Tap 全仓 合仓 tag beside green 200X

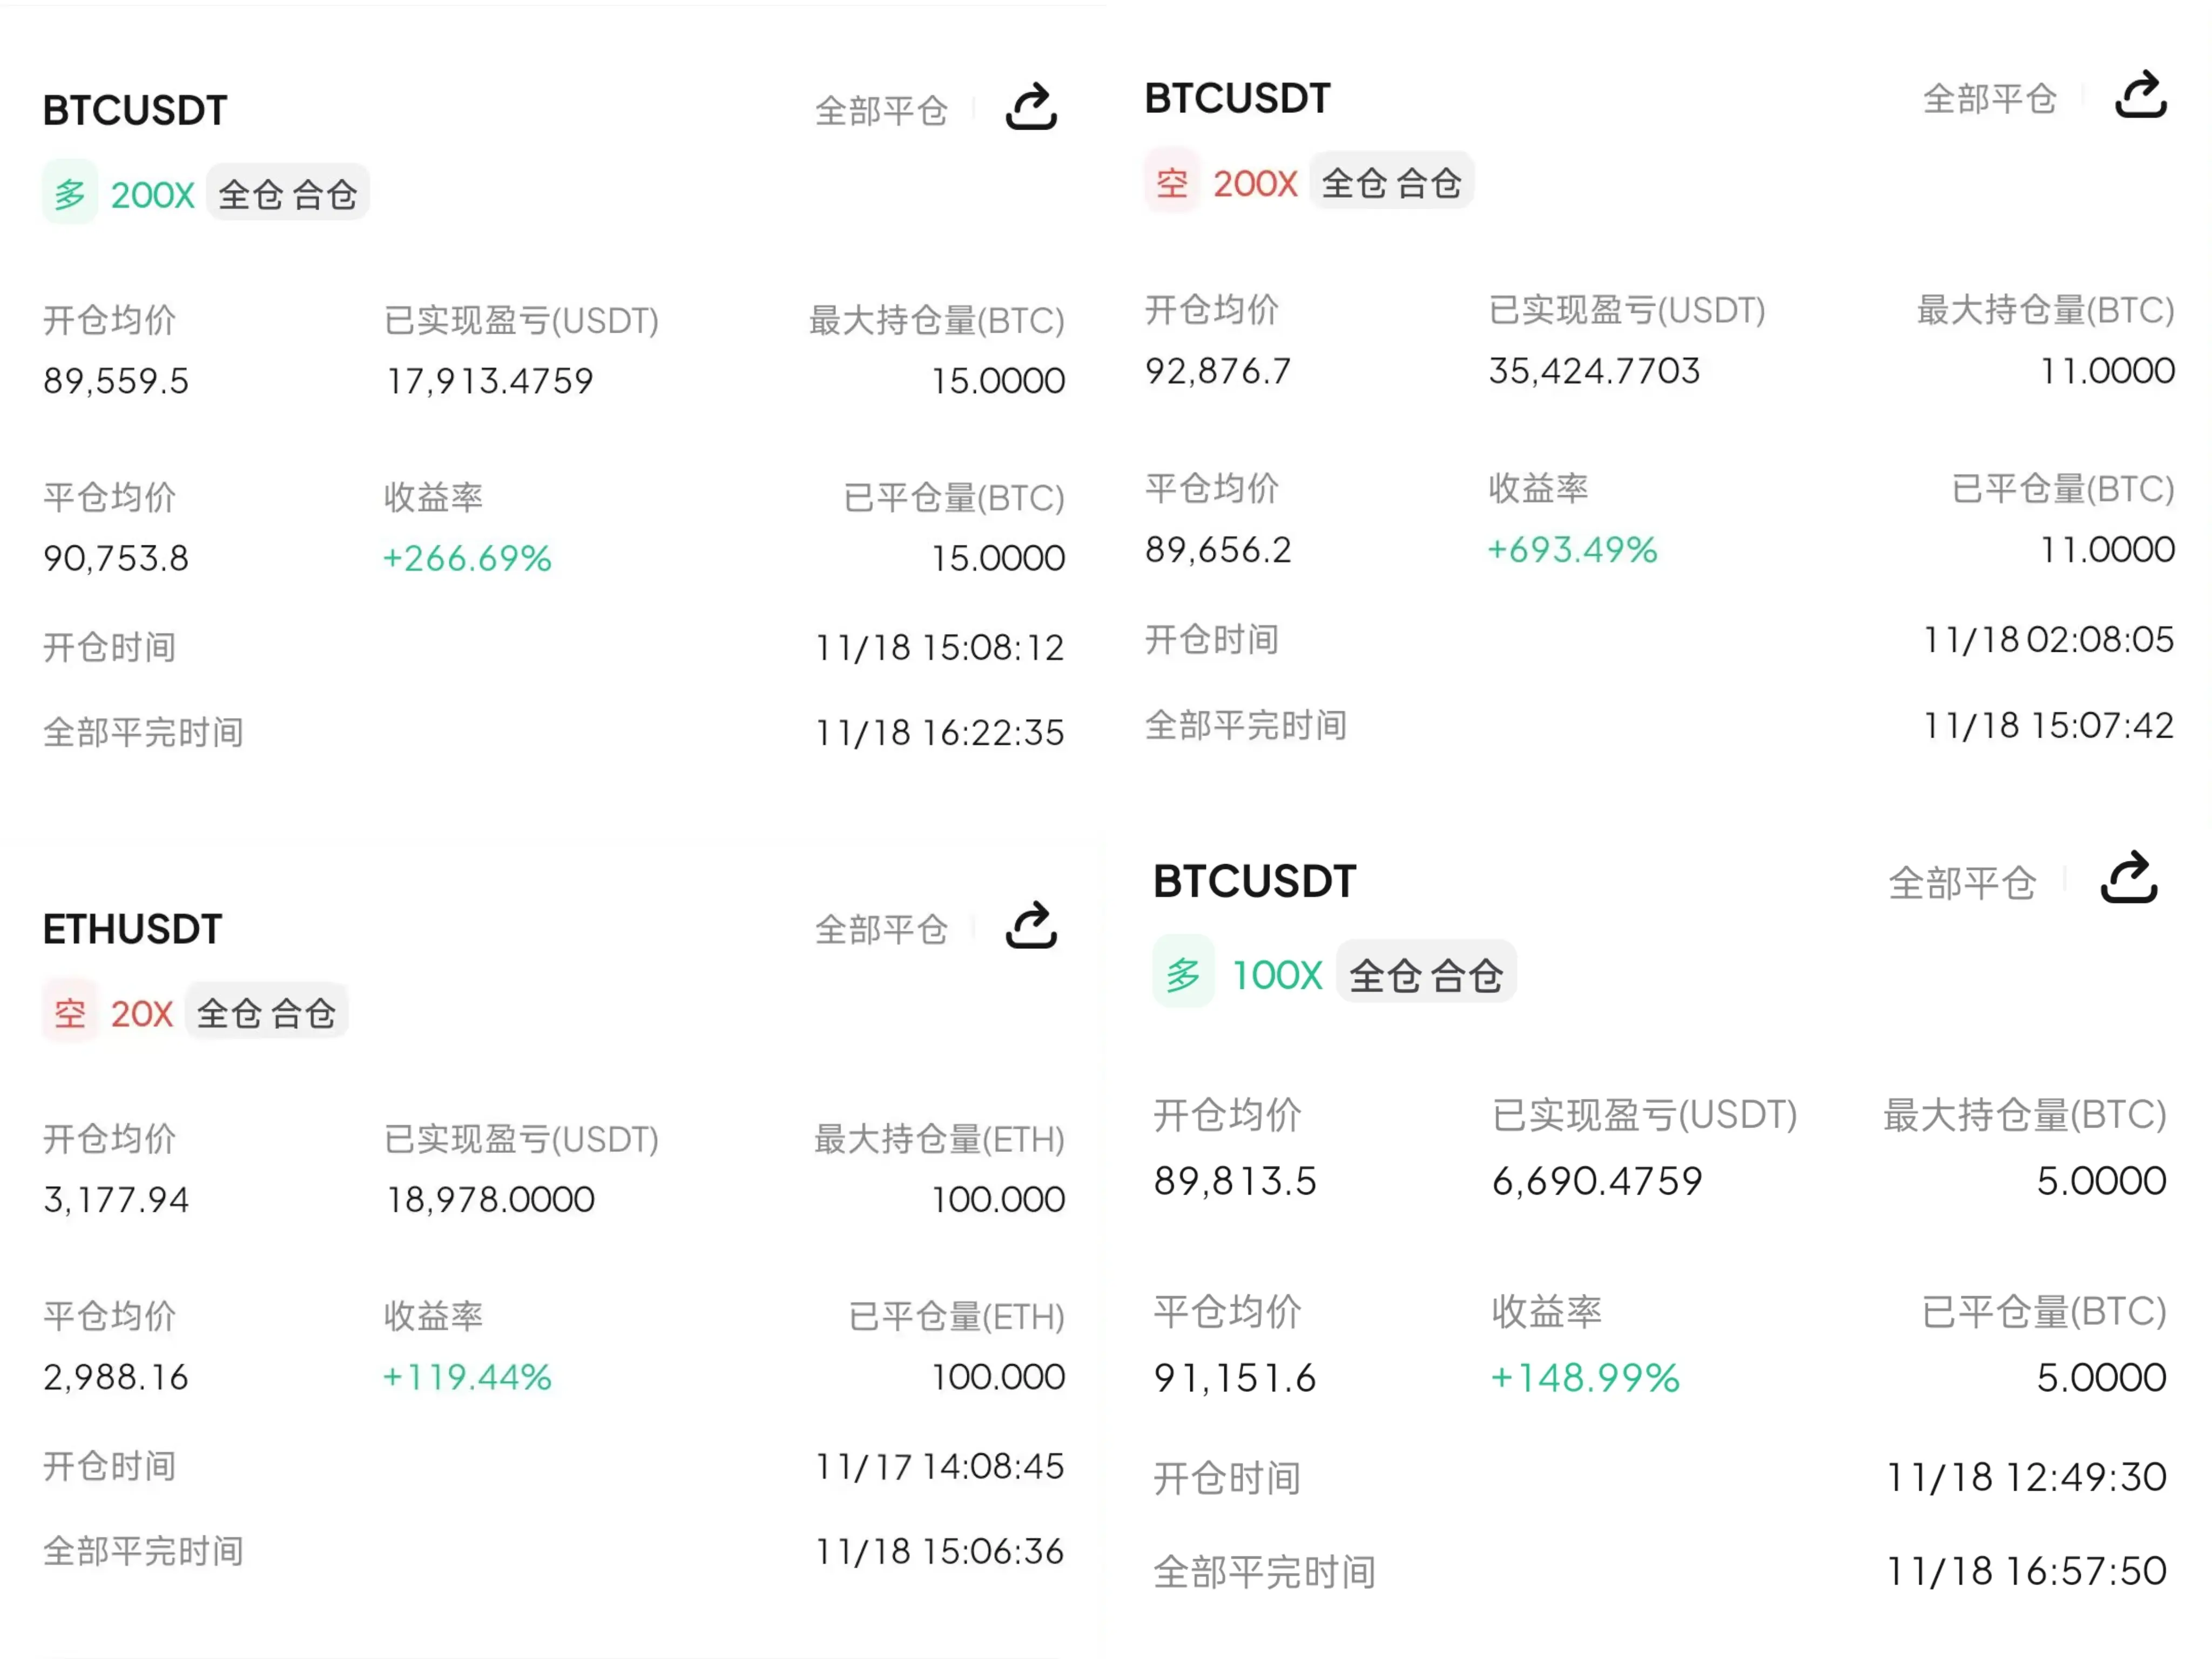[288, 194]
